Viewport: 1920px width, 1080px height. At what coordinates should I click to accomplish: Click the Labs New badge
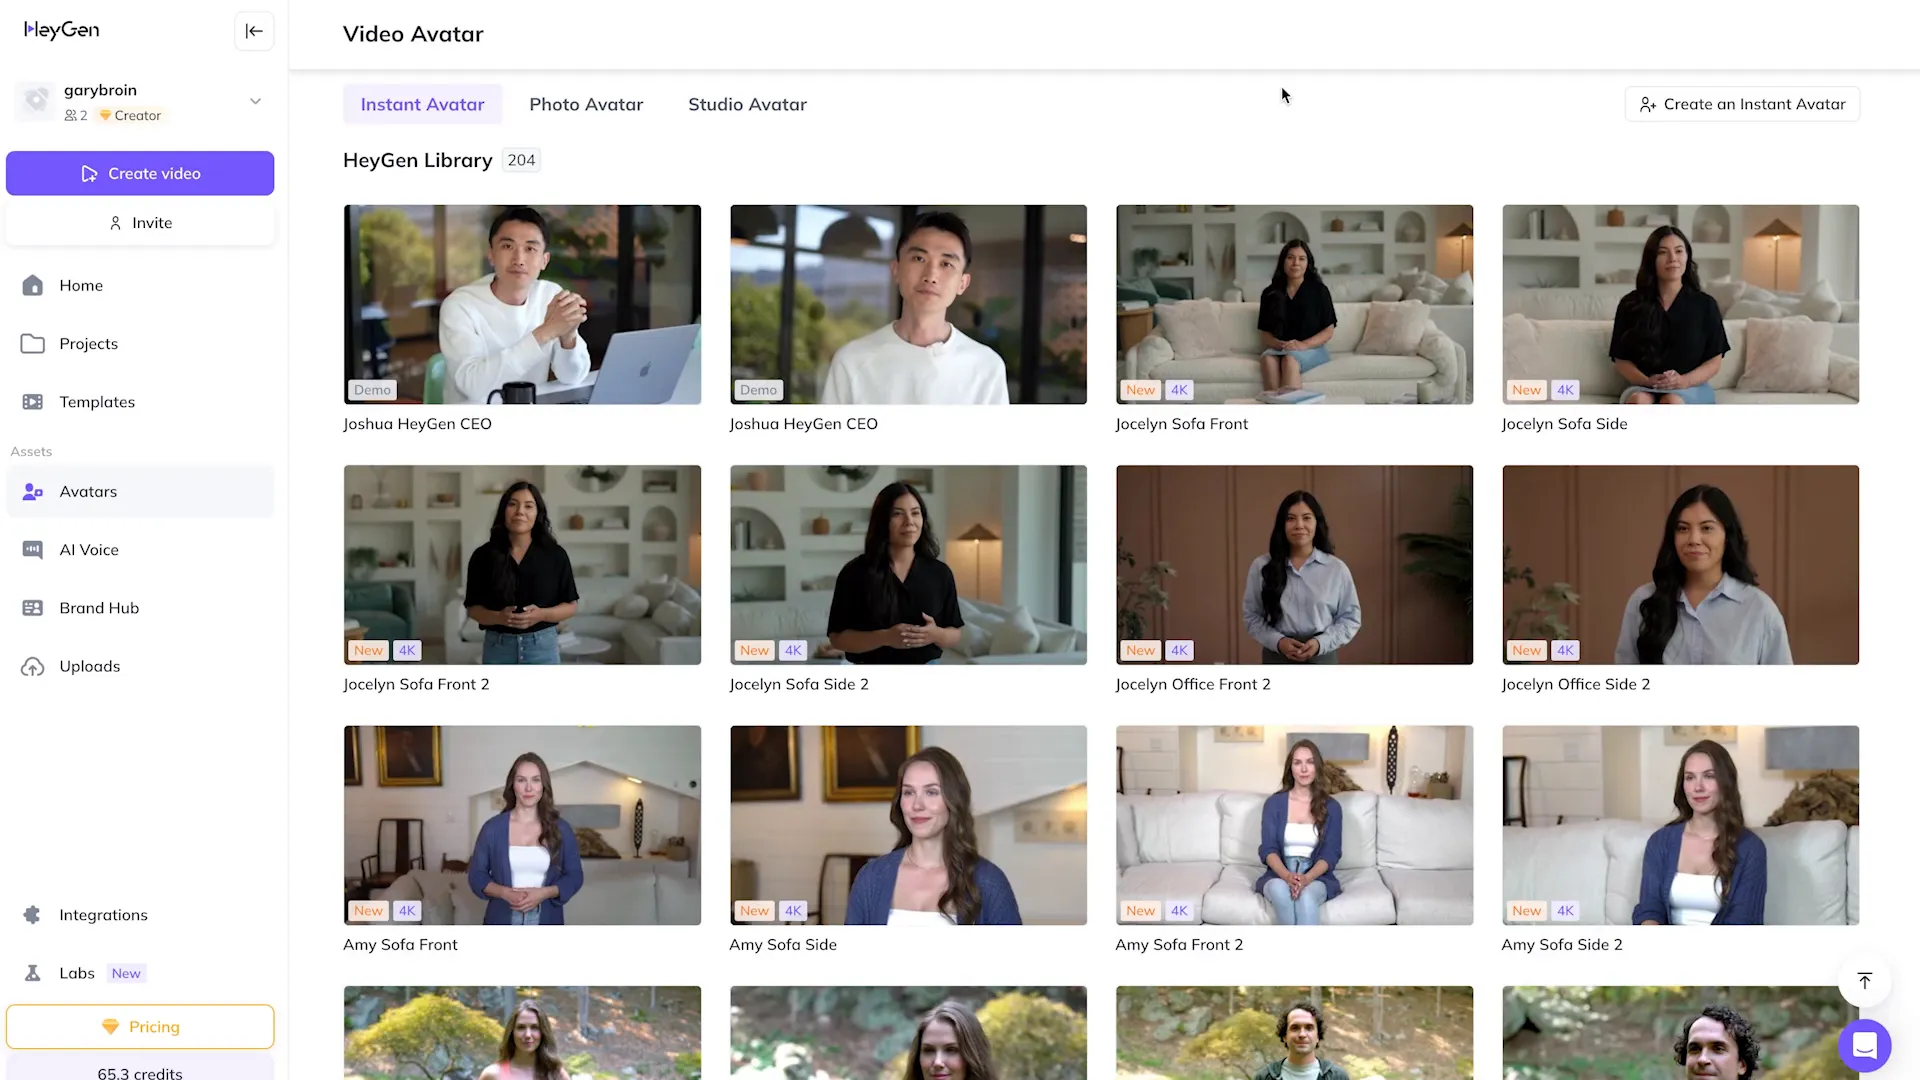coord(126,973)
